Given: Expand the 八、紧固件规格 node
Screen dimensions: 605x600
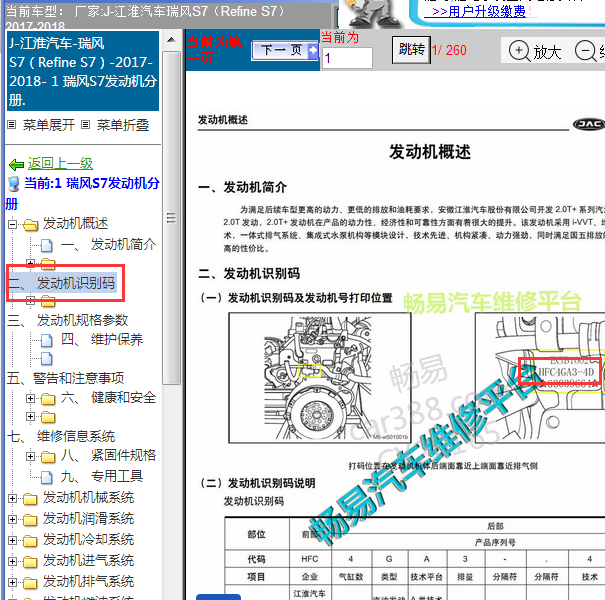Looking at the screenshot, I should coord(30,456).
